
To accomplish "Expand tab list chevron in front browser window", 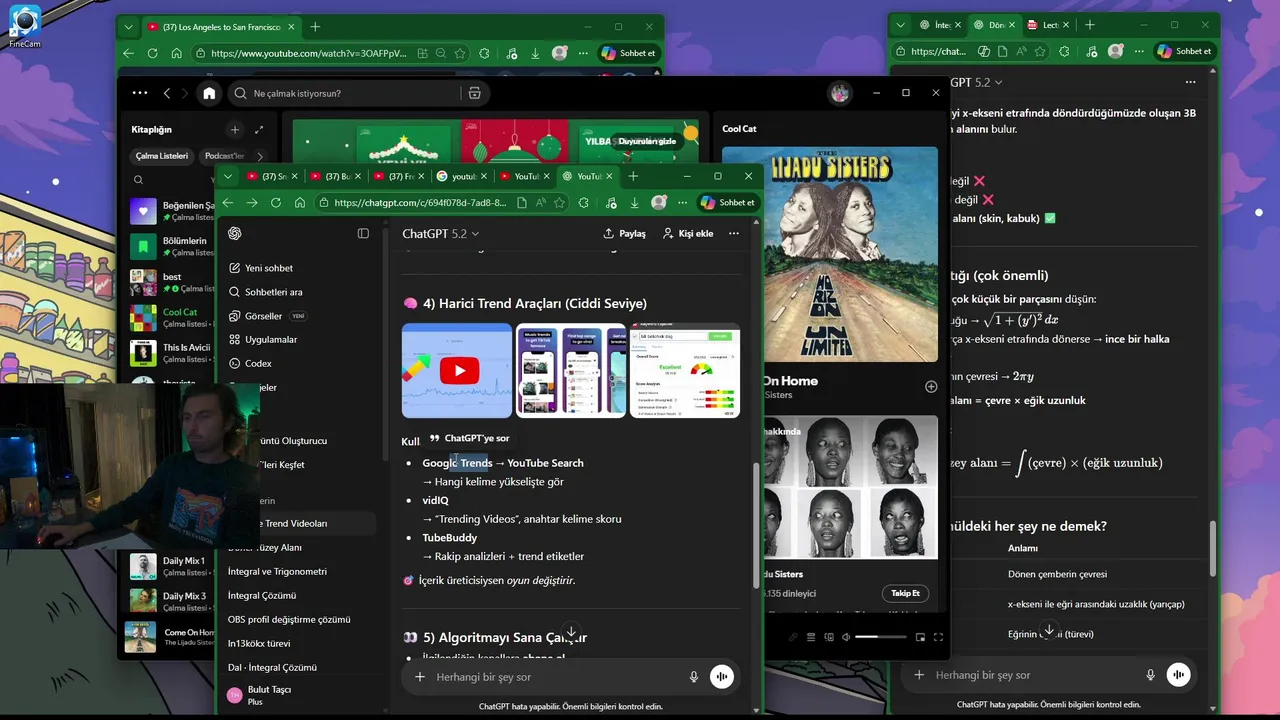I will (227, 176).
